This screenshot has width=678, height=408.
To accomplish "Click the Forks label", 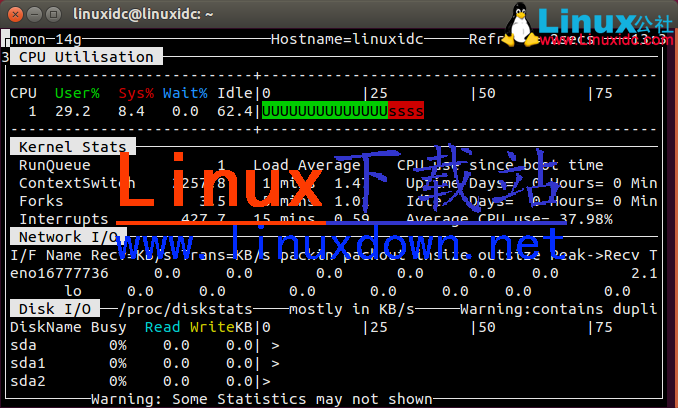I will pyautogui.click(x=42, y=201).
